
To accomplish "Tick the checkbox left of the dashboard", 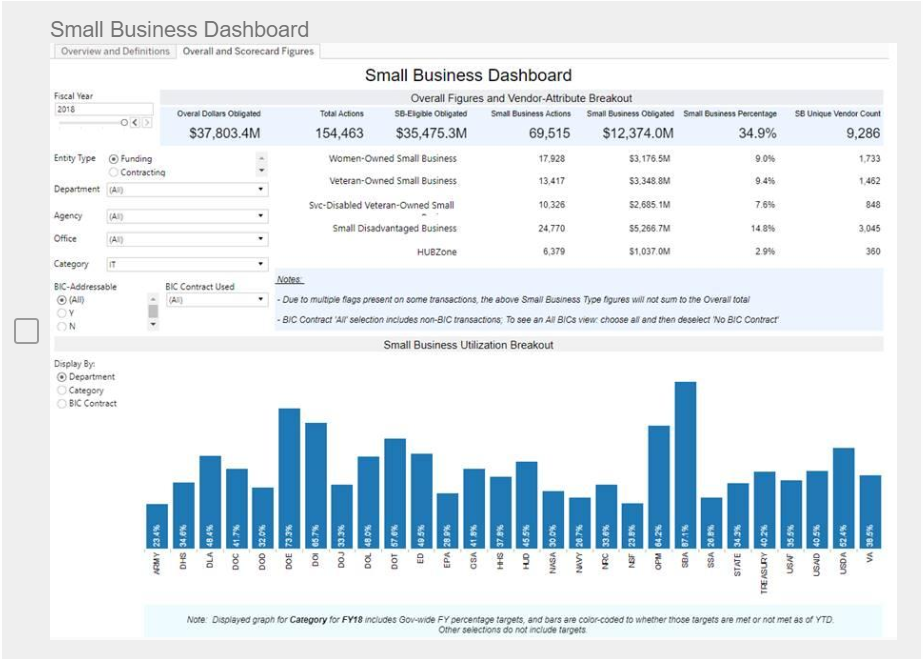I will click(26, 331).
